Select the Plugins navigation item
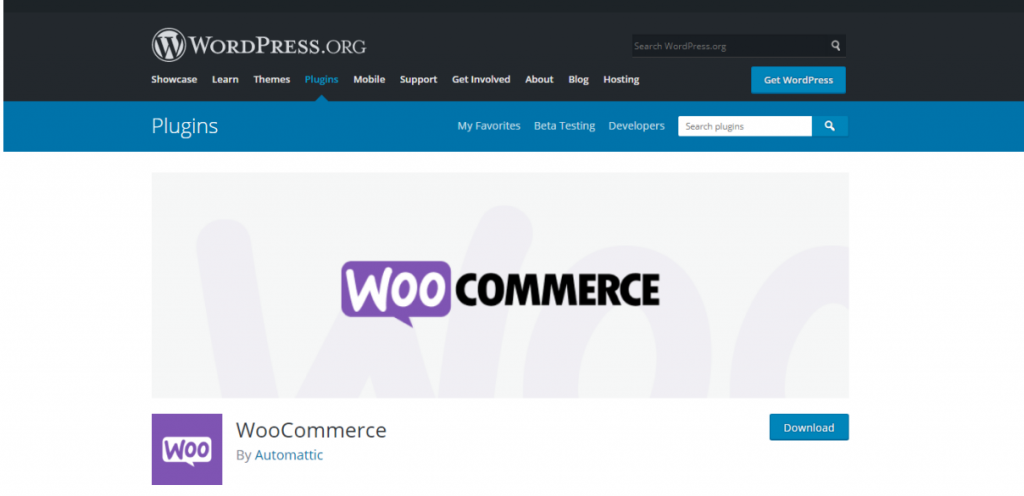Image resolution: width=1024 pixels, height=496 pixels. pyautogui.click(x=321, y=80)
